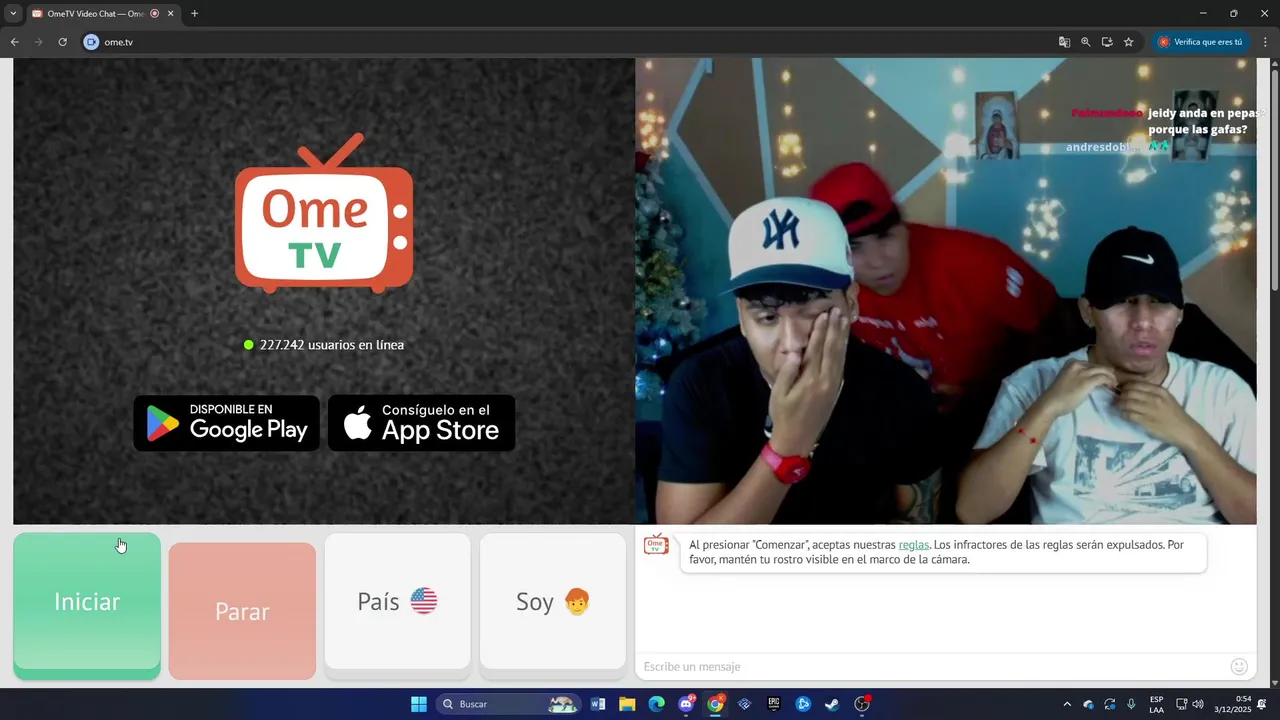Image resolution: width=1280 pixels, height=720 pixels.
Task: Open Microsoft Edge from the taskbar
Action: (656, 704)
